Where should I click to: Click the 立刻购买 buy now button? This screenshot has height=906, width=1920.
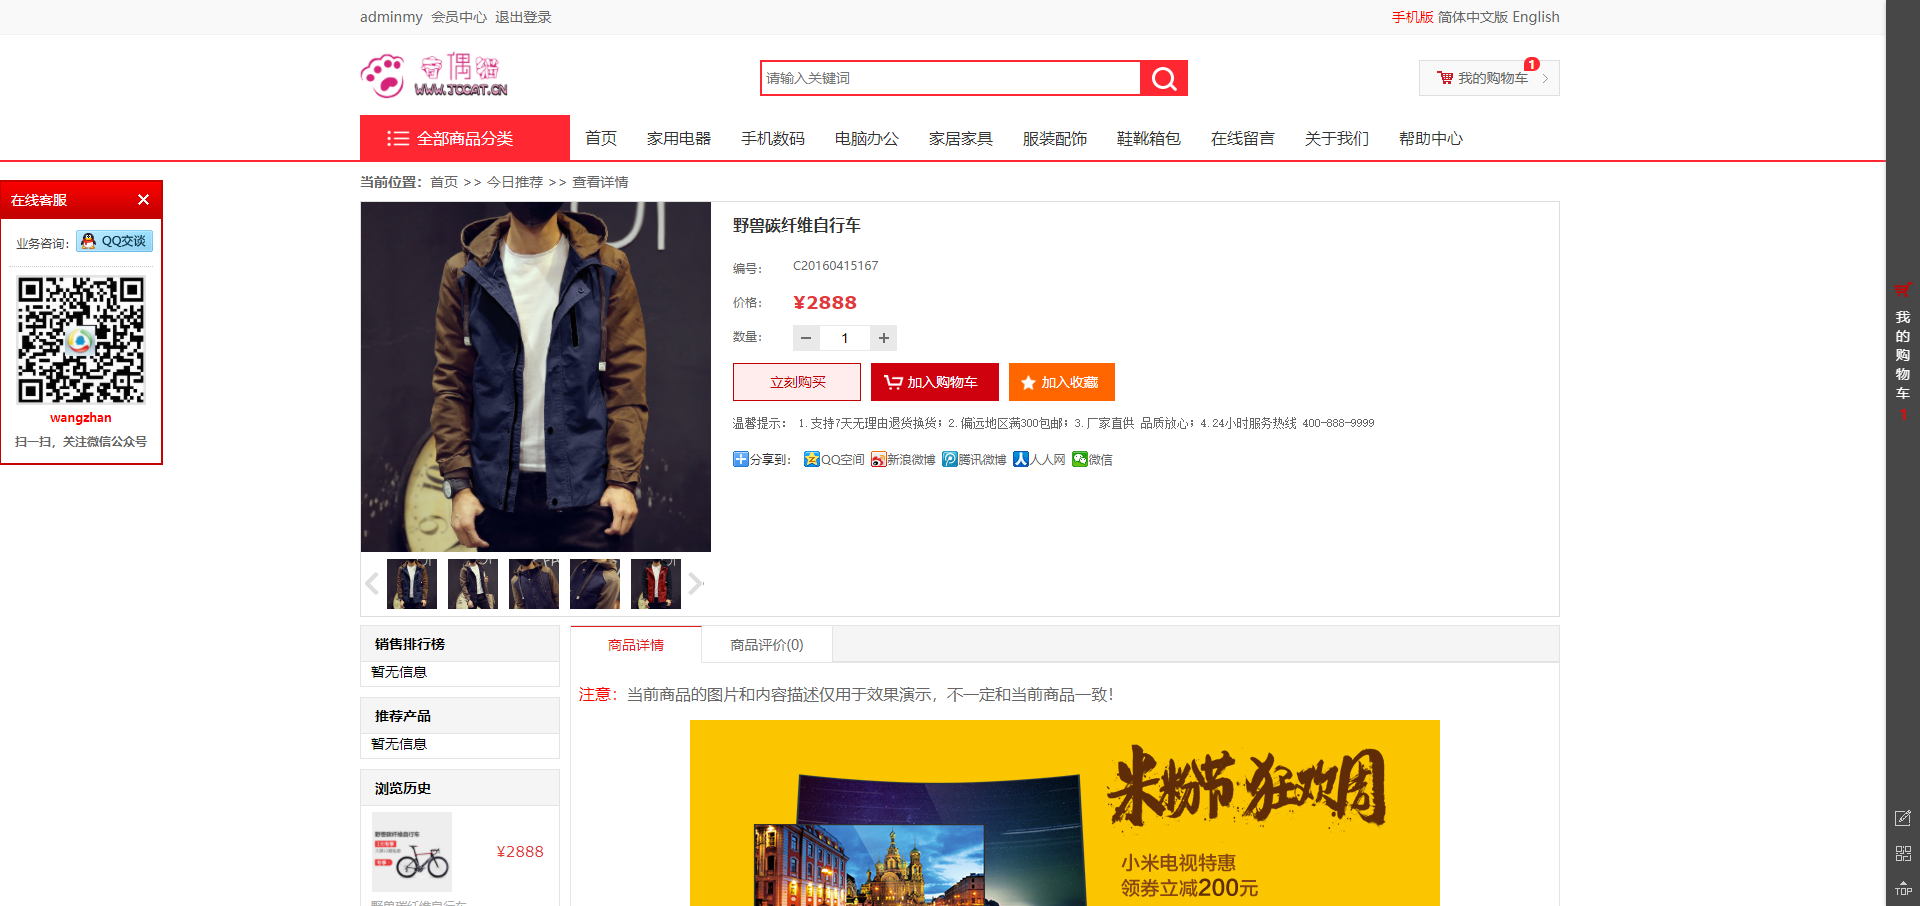coord(797,382)
